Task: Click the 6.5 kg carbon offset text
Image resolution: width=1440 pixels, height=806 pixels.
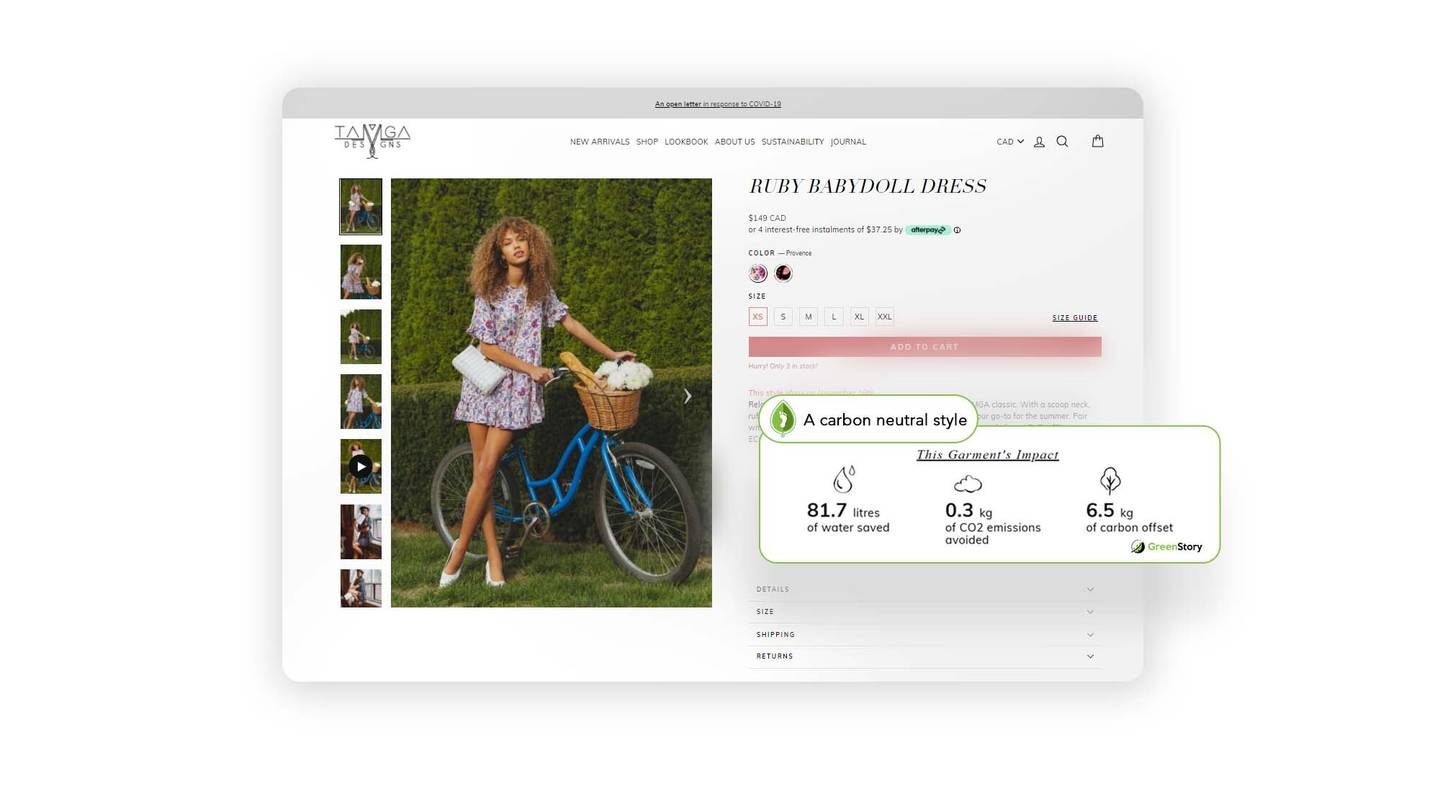Action: coord(1129,518)
